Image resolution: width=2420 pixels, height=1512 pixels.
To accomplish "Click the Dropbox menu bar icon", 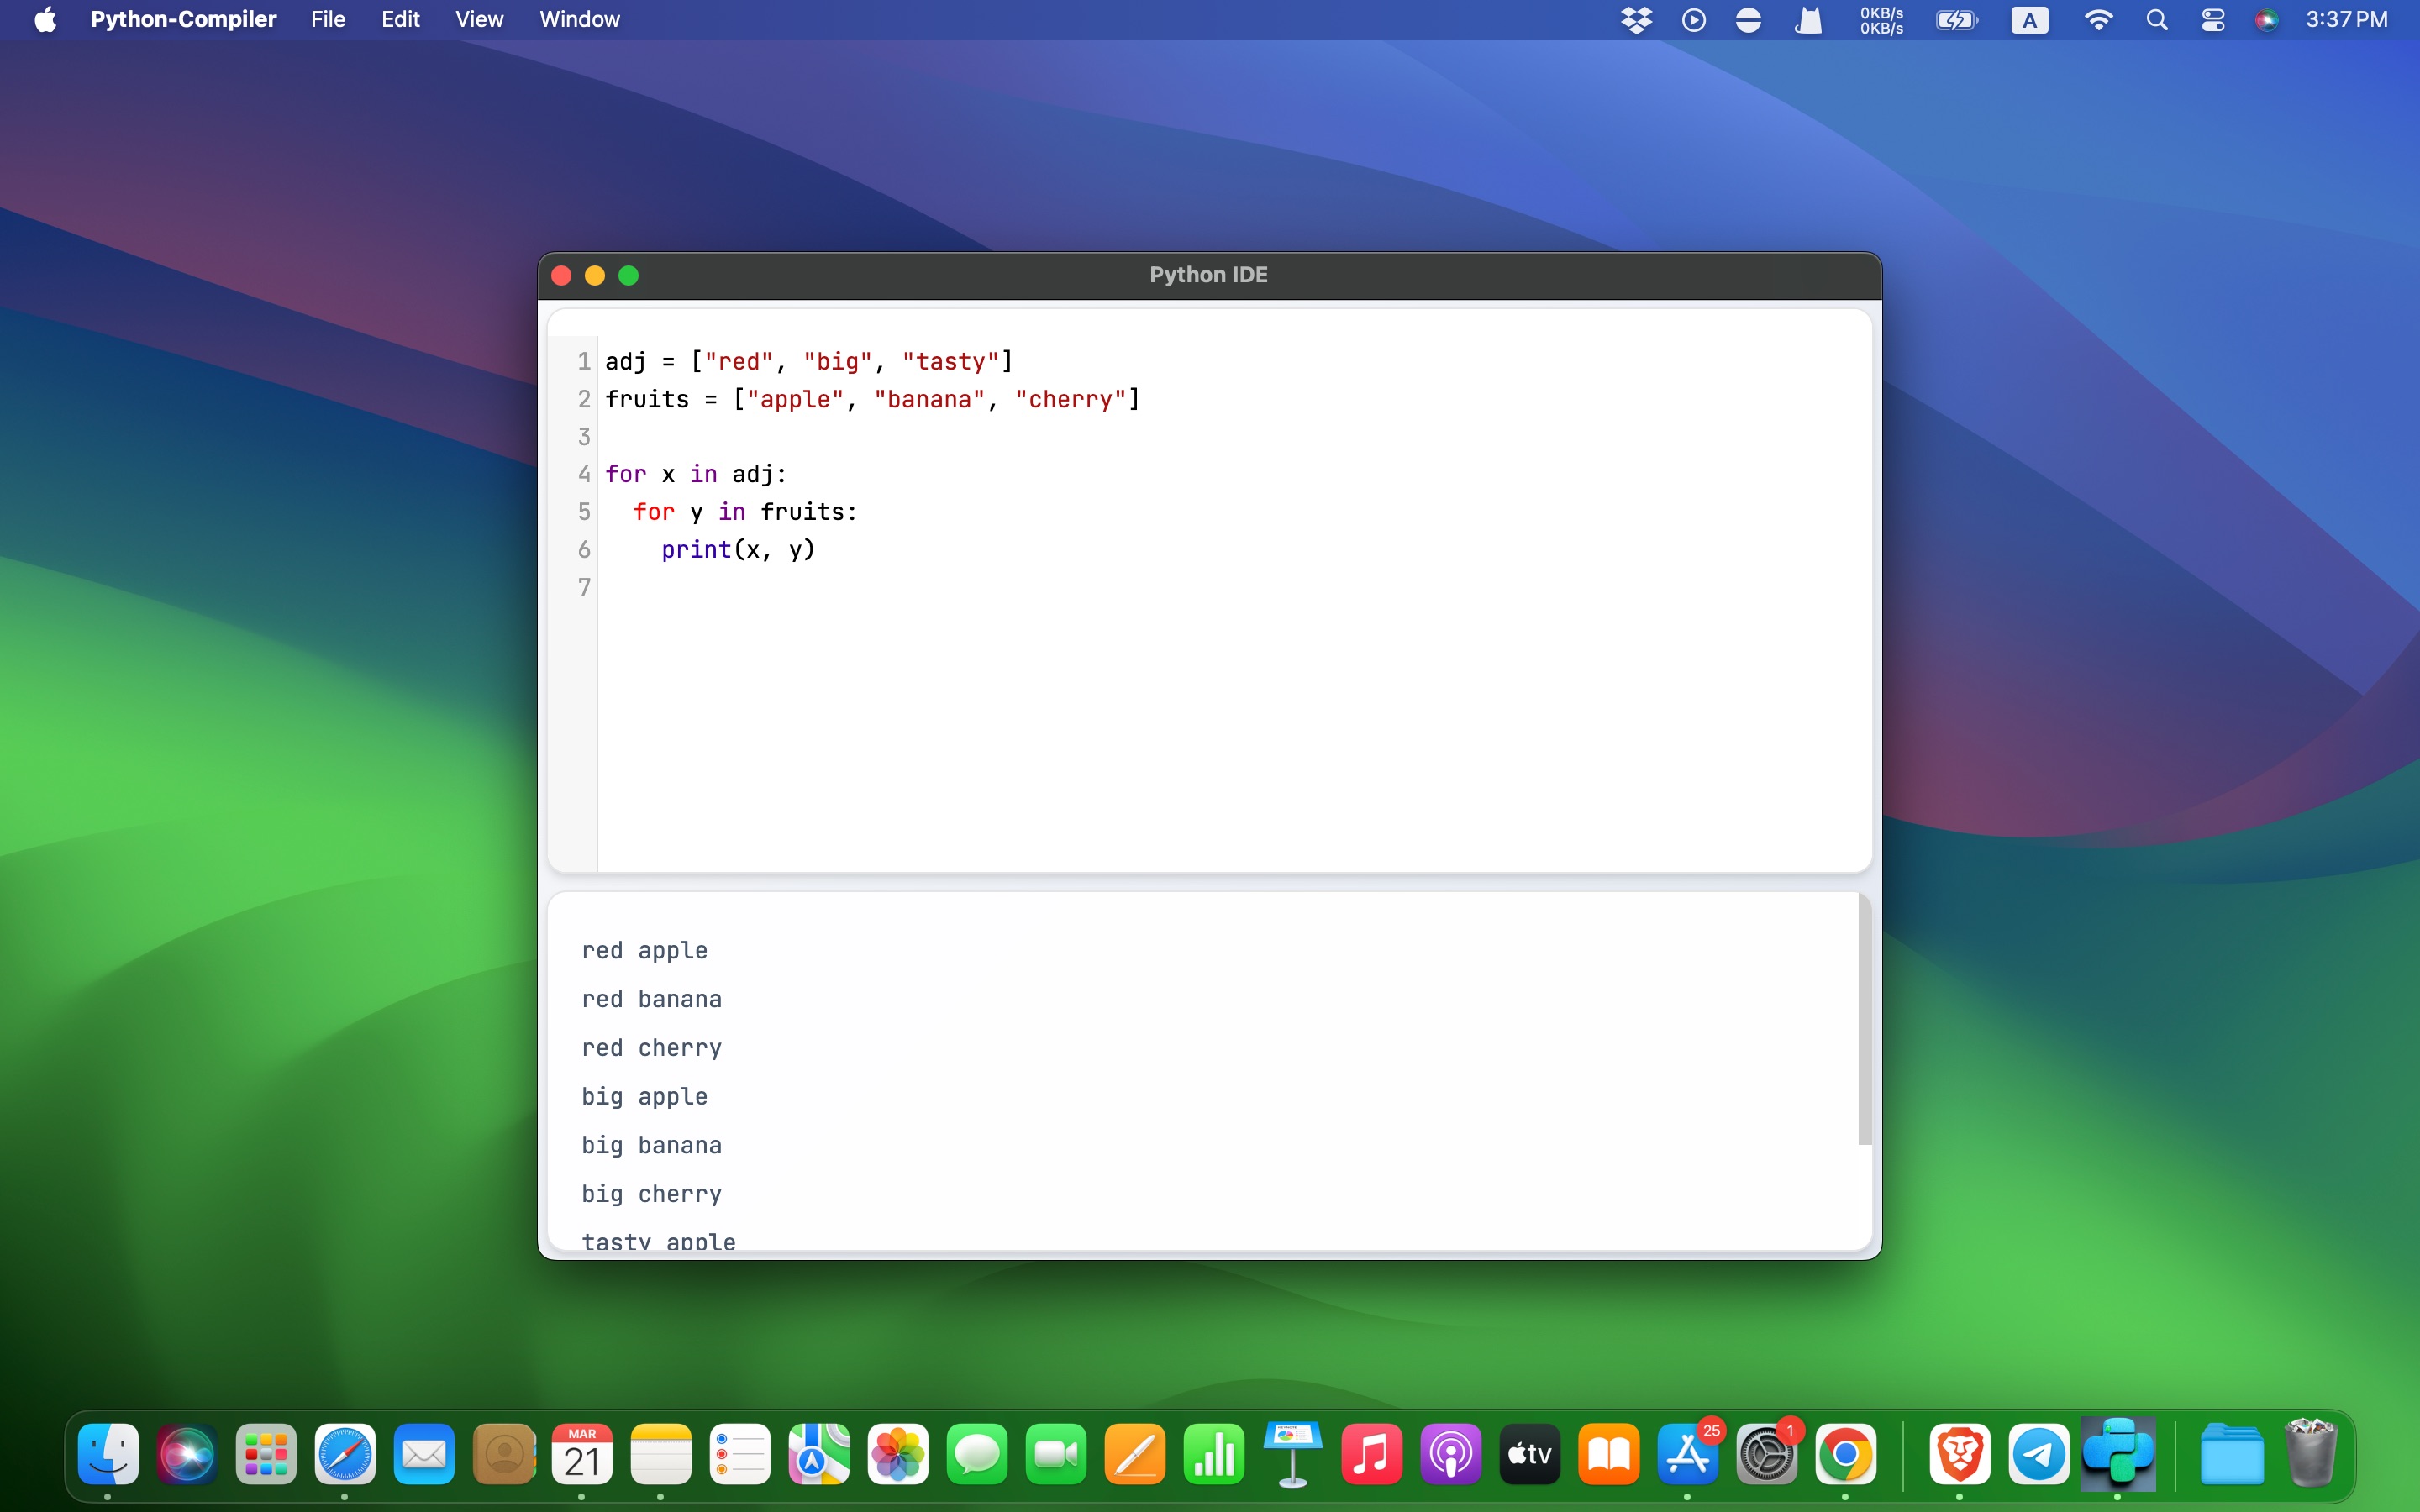I will pyautogui.click(x=1636, y=20).
